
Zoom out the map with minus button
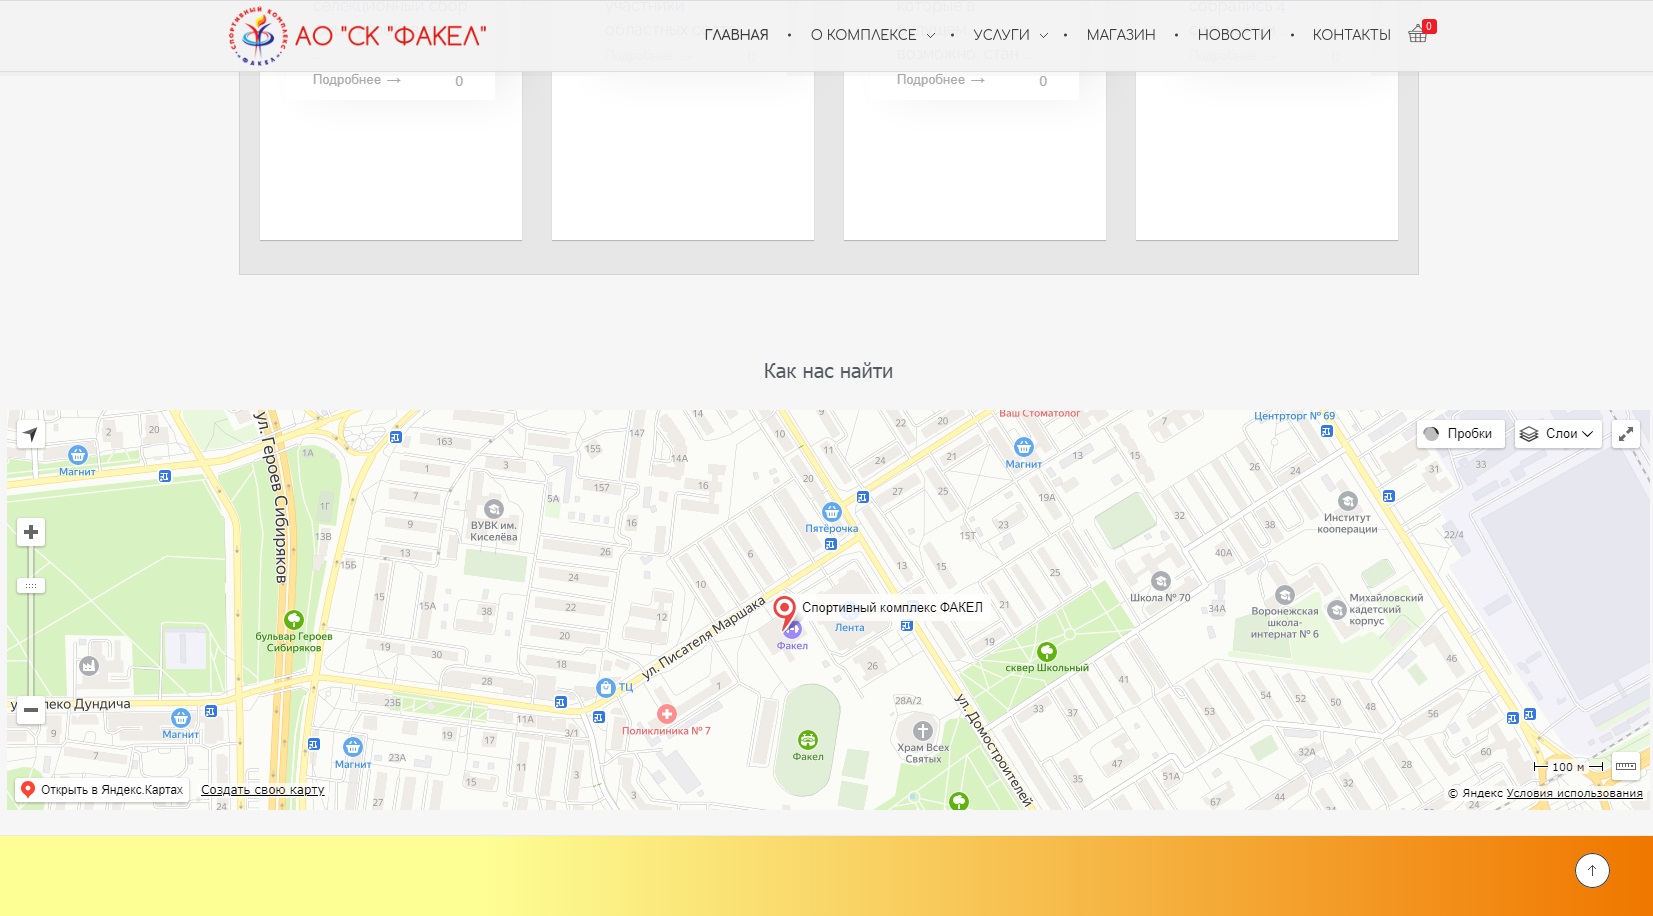[31, 710]
